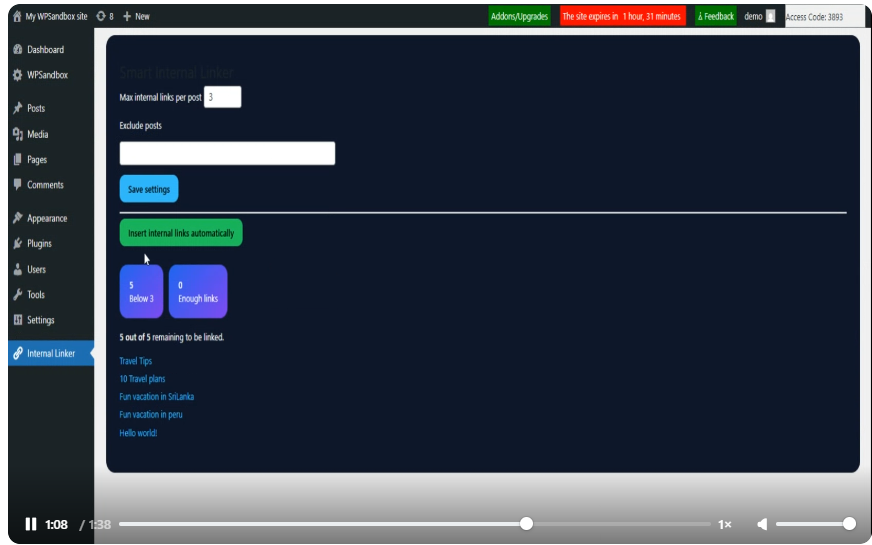Image resolution: width=872 pixels, height=545 pixels.
Task: Open the Travel Tips post link
Action: [x=136, y=361]
